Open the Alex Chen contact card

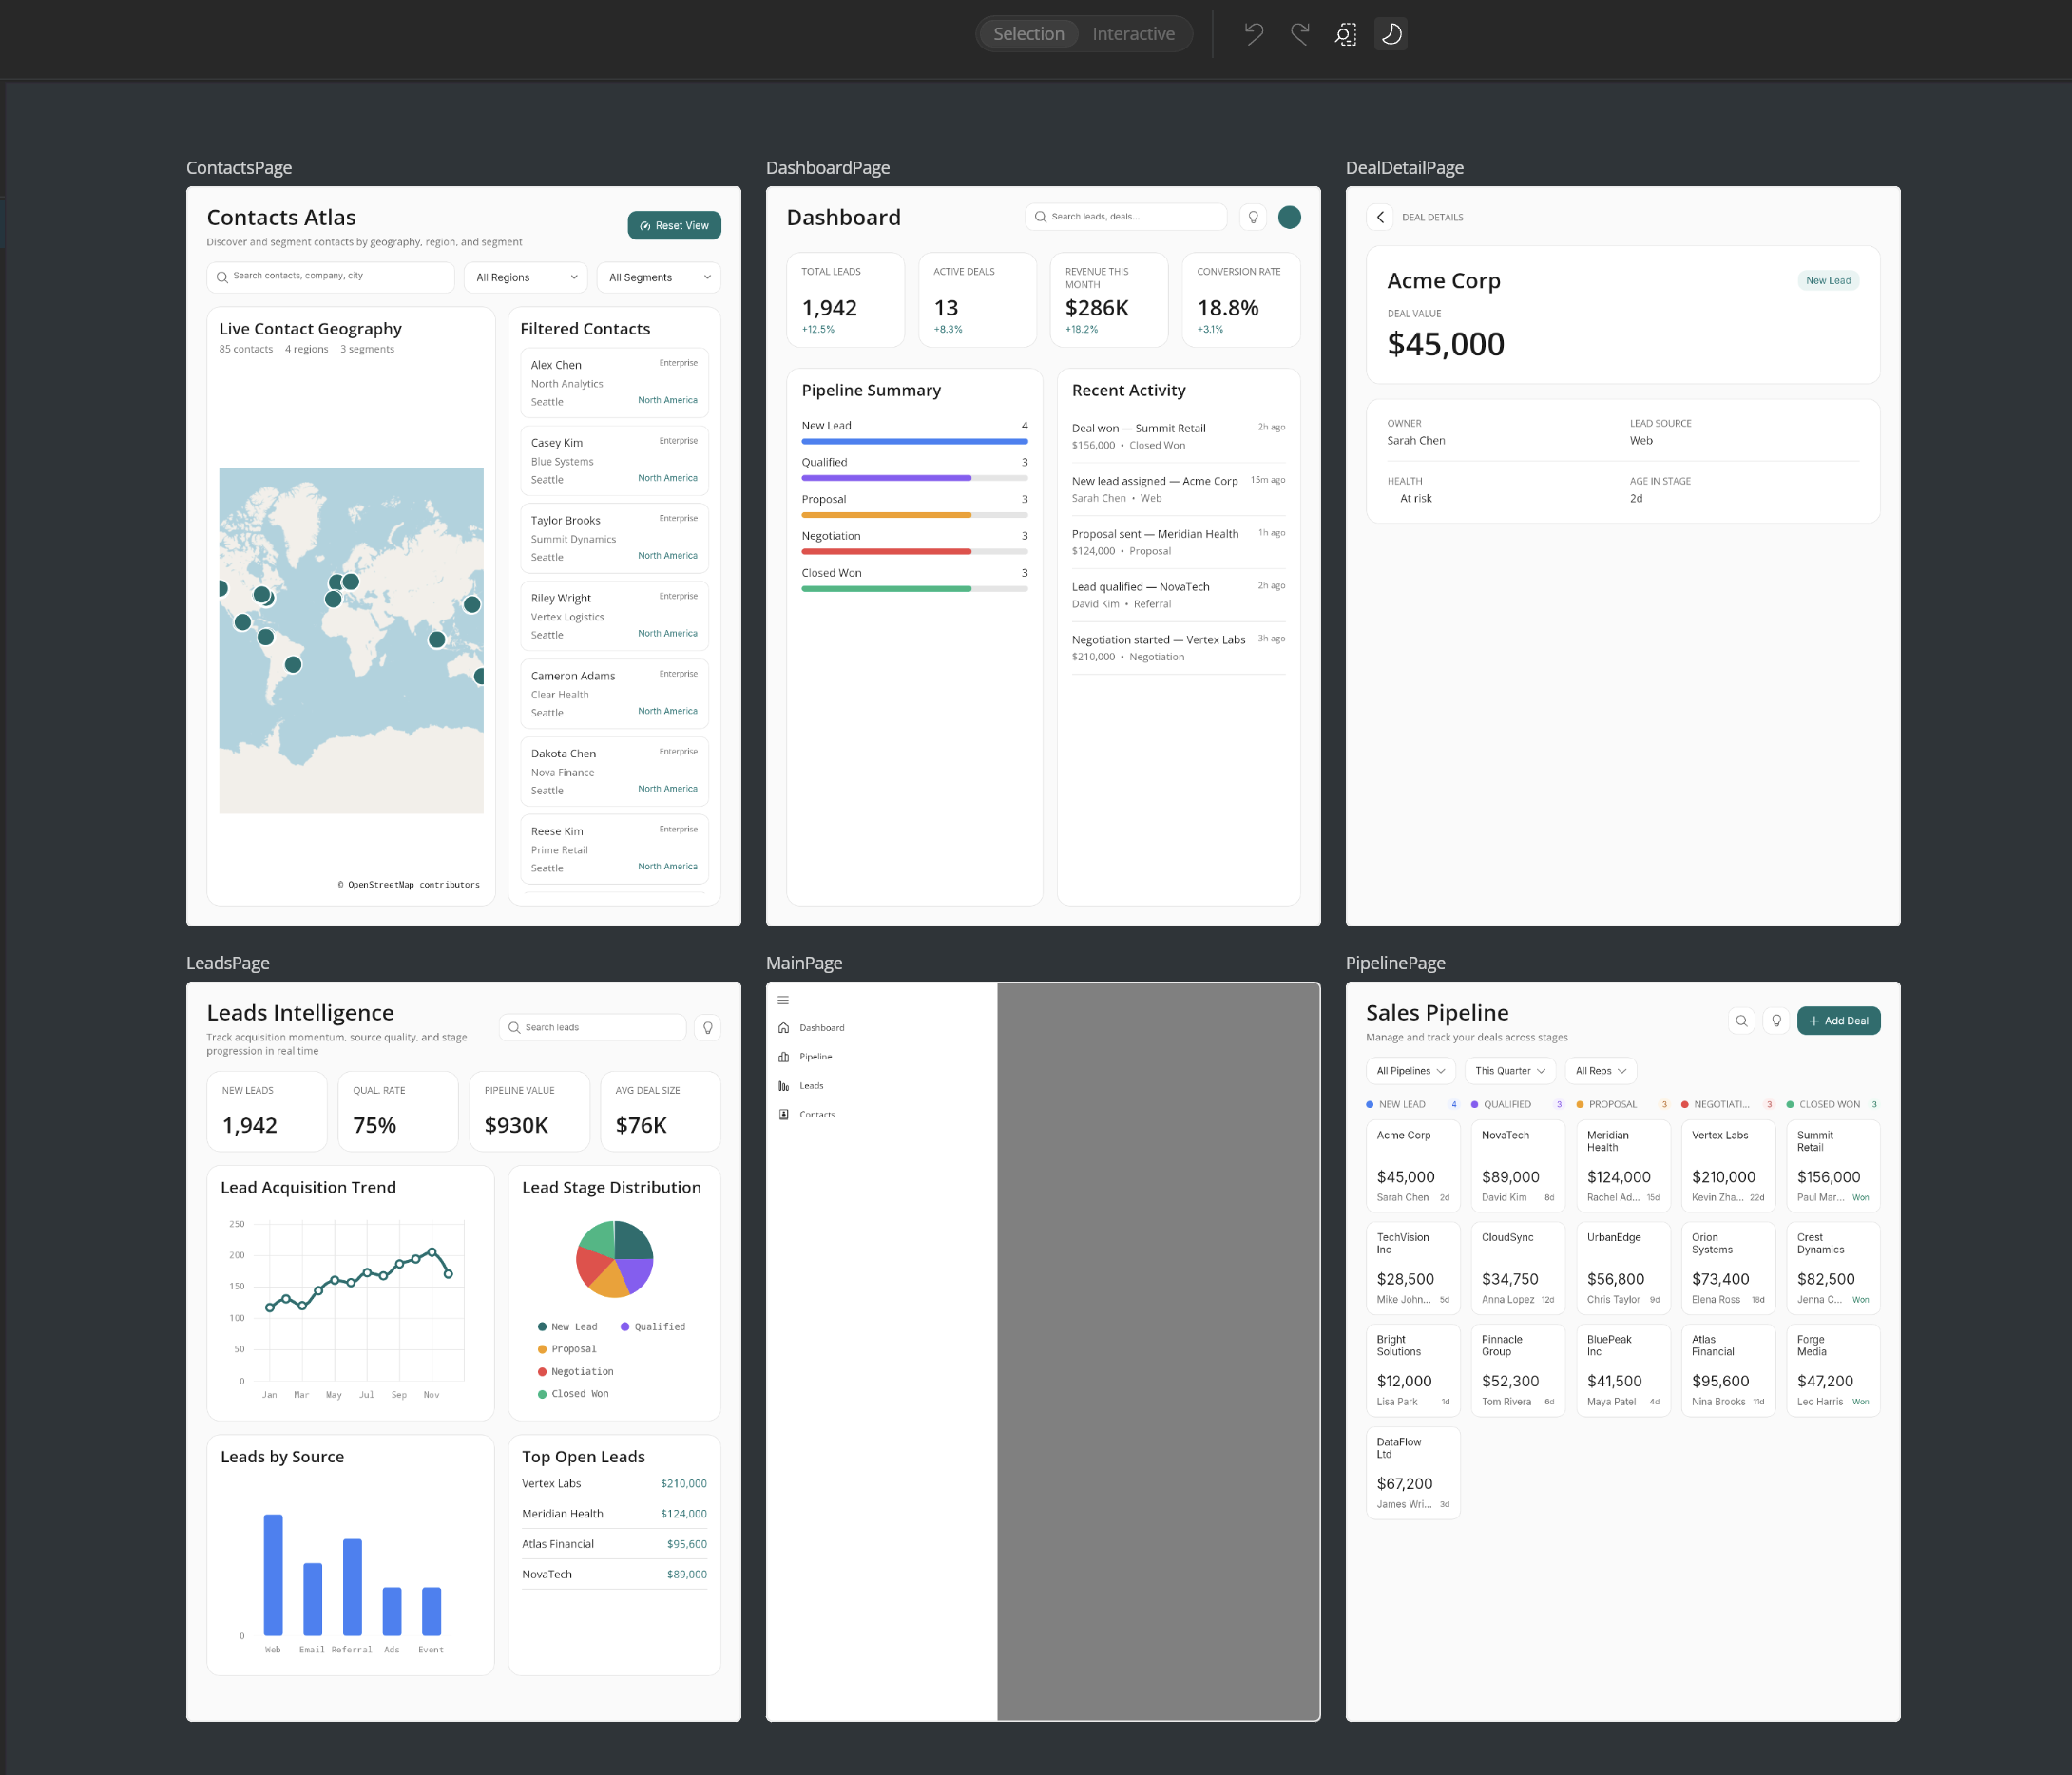pyautogui.click(x=614, y=383)
